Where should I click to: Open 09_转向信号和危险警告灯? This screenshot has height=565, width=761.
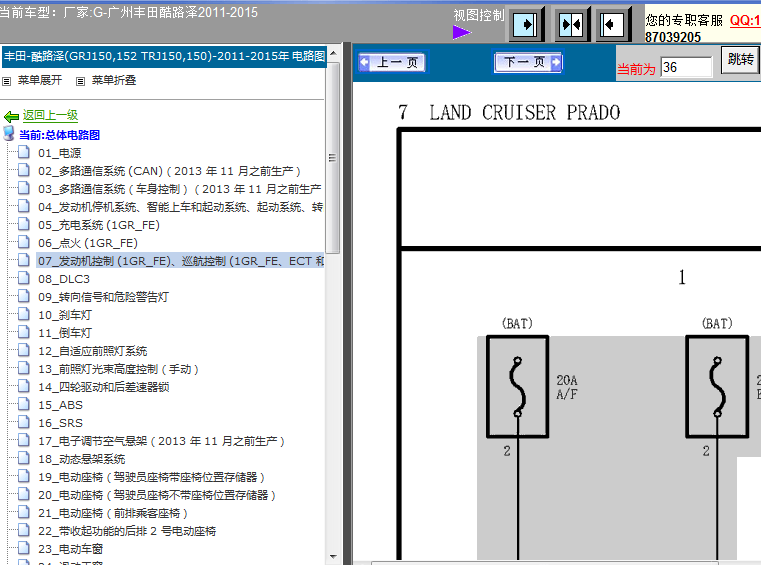pos(103,297)
